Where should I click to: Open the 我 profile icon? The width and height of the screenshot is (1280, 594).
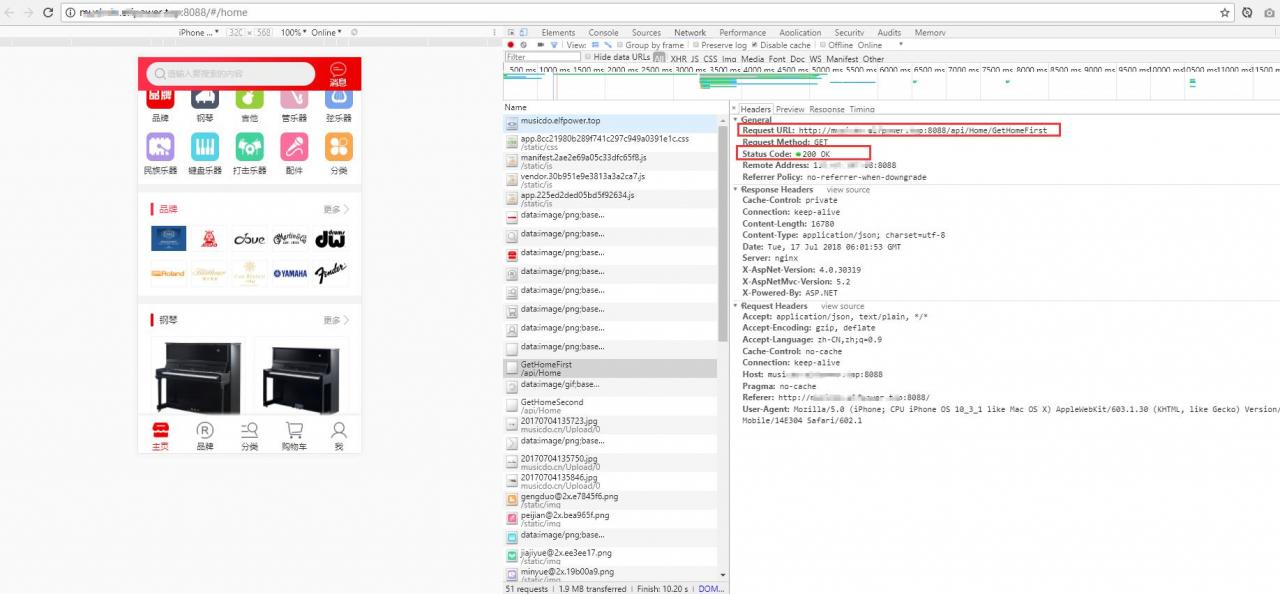[339, 430]
